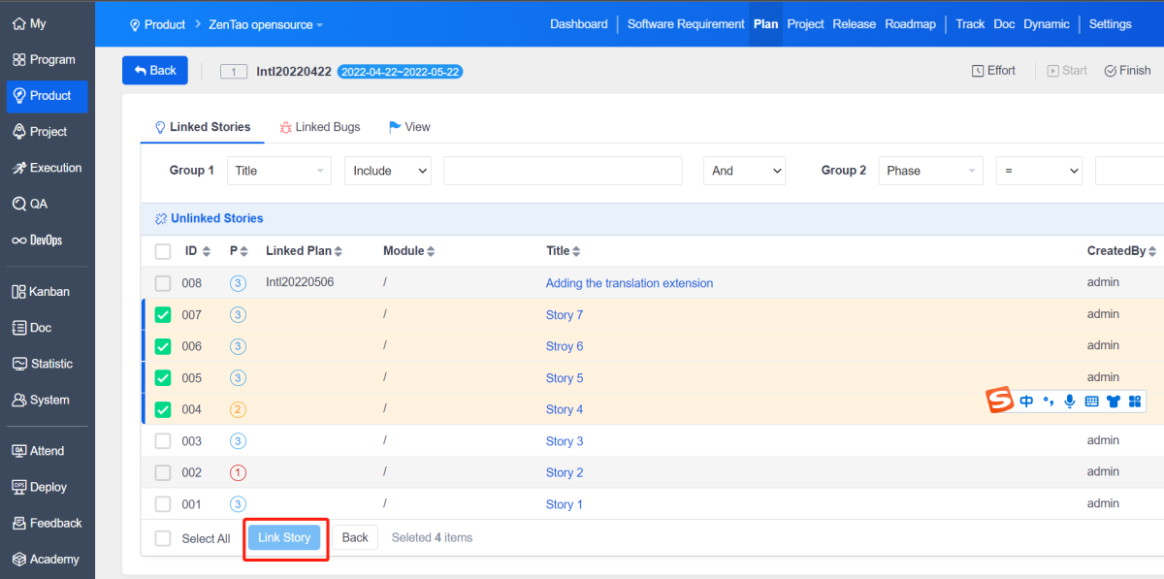Click the Sogou microphone voice input icon
Viewport: 1164px width, 579px height.
tap(1070, 402)
